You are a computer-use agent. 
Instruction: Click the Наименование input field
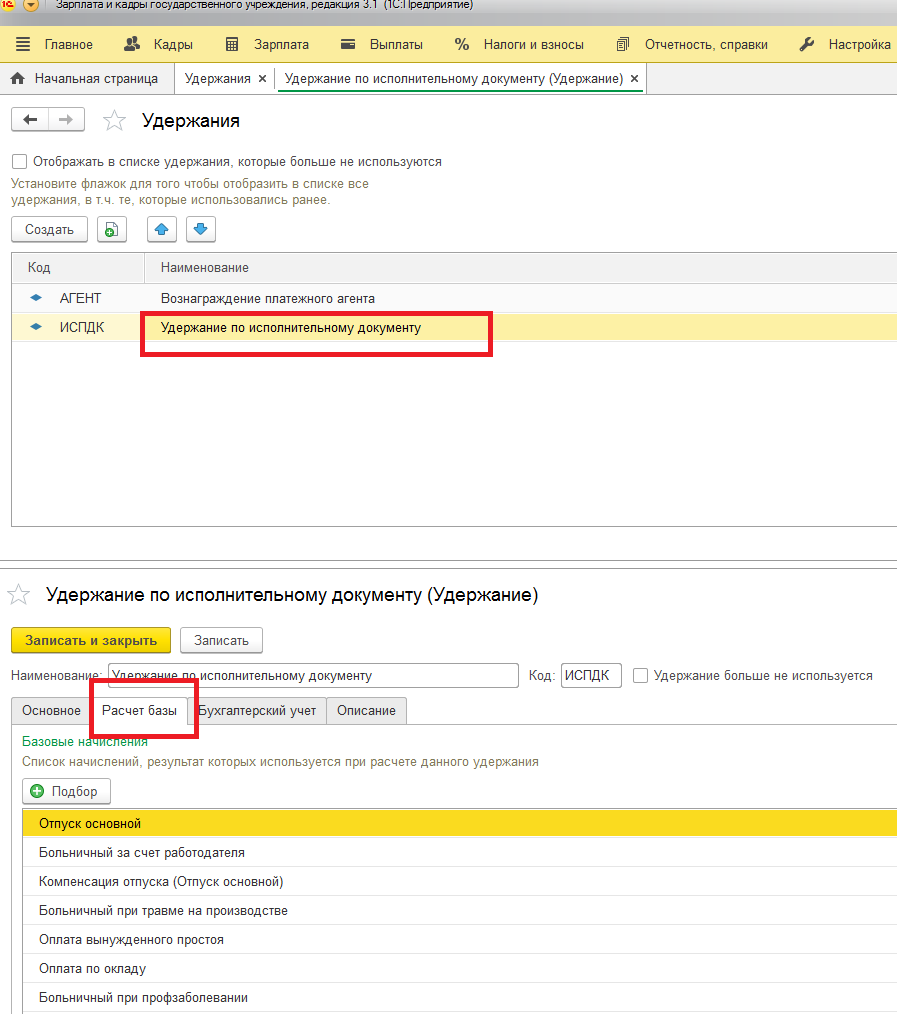pos(313,675)
